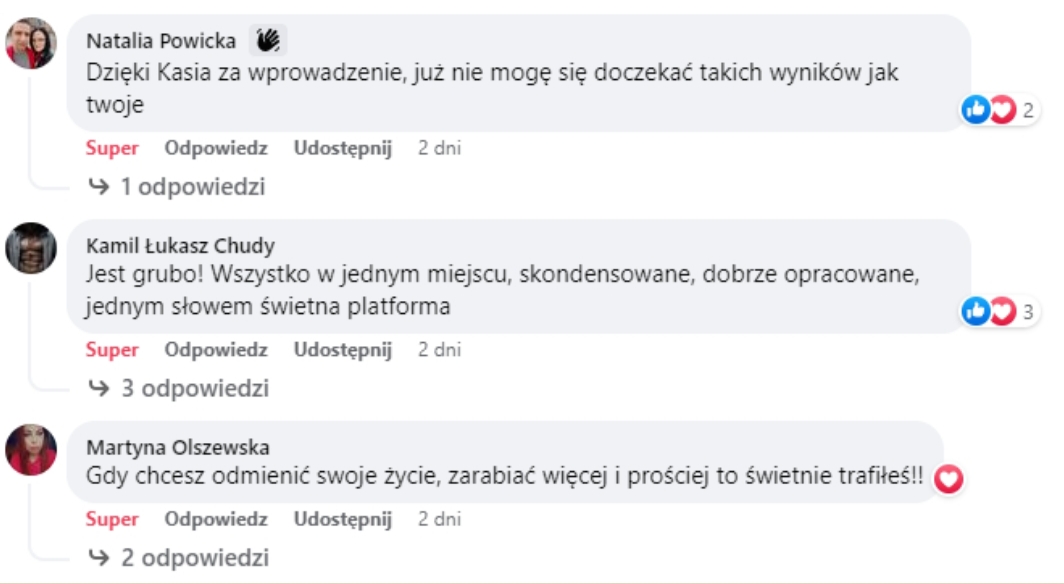Click Odpowiedz under Kamil's comment
1064x584 pixels.
point(216,350)
